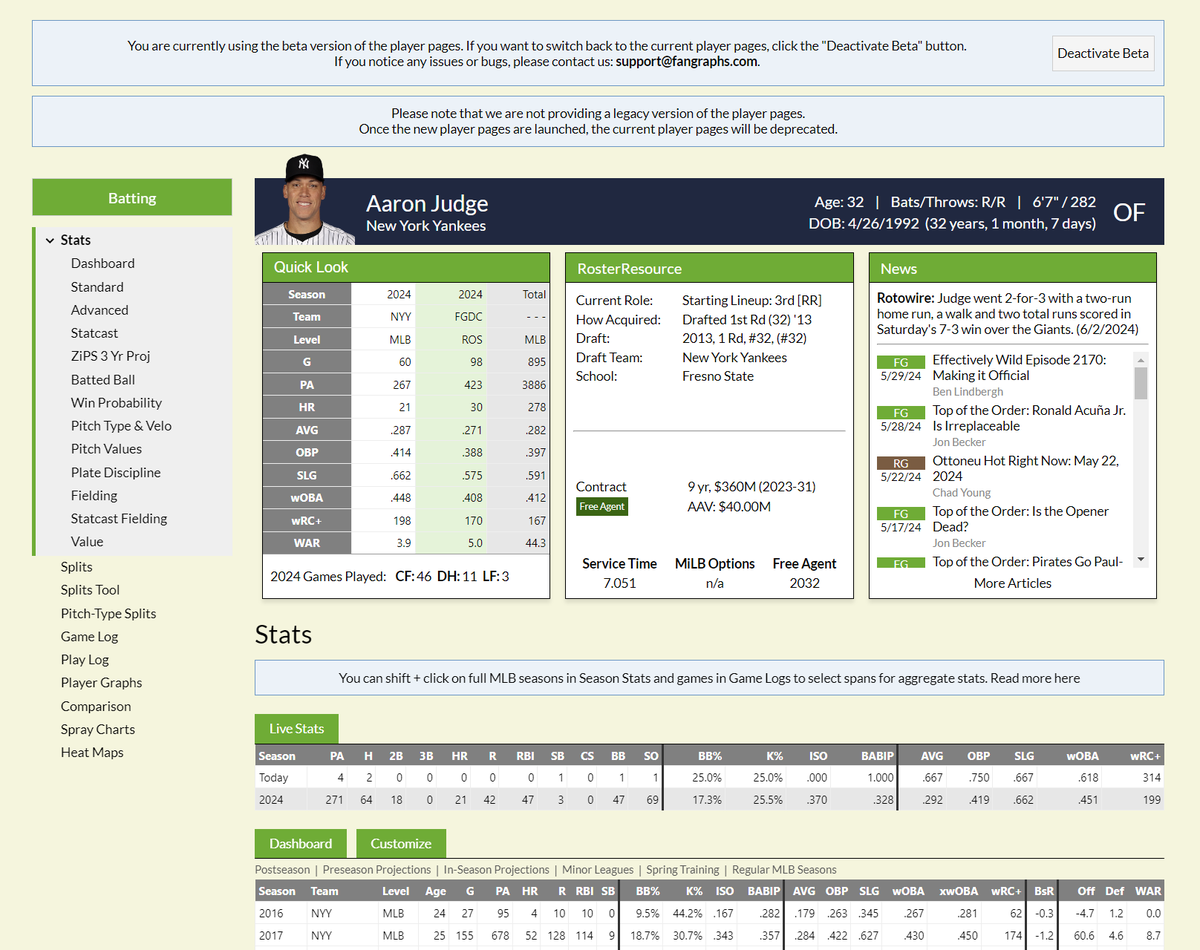This screenshot has height=950, width=1200.
Task: Open Ottoneu Hot Right Now article
Action: click(x=1026, y=469)
